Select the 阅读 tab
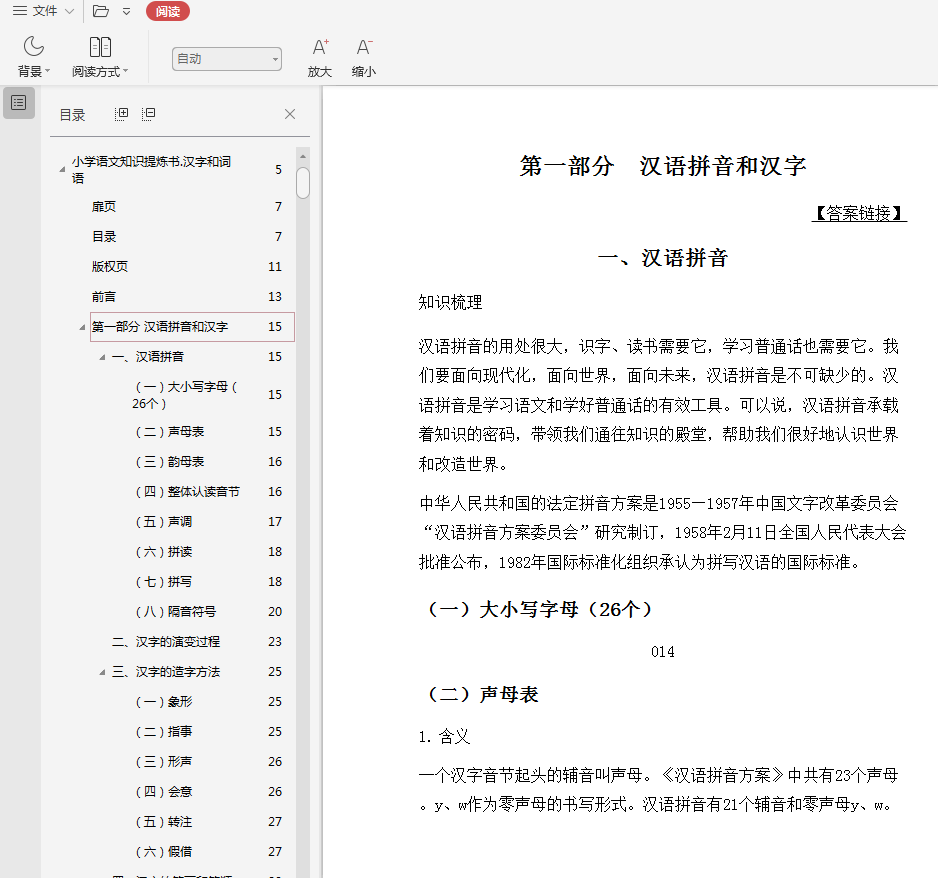The width and height of the screenshot is (938, 878). (x=168, y=11)
